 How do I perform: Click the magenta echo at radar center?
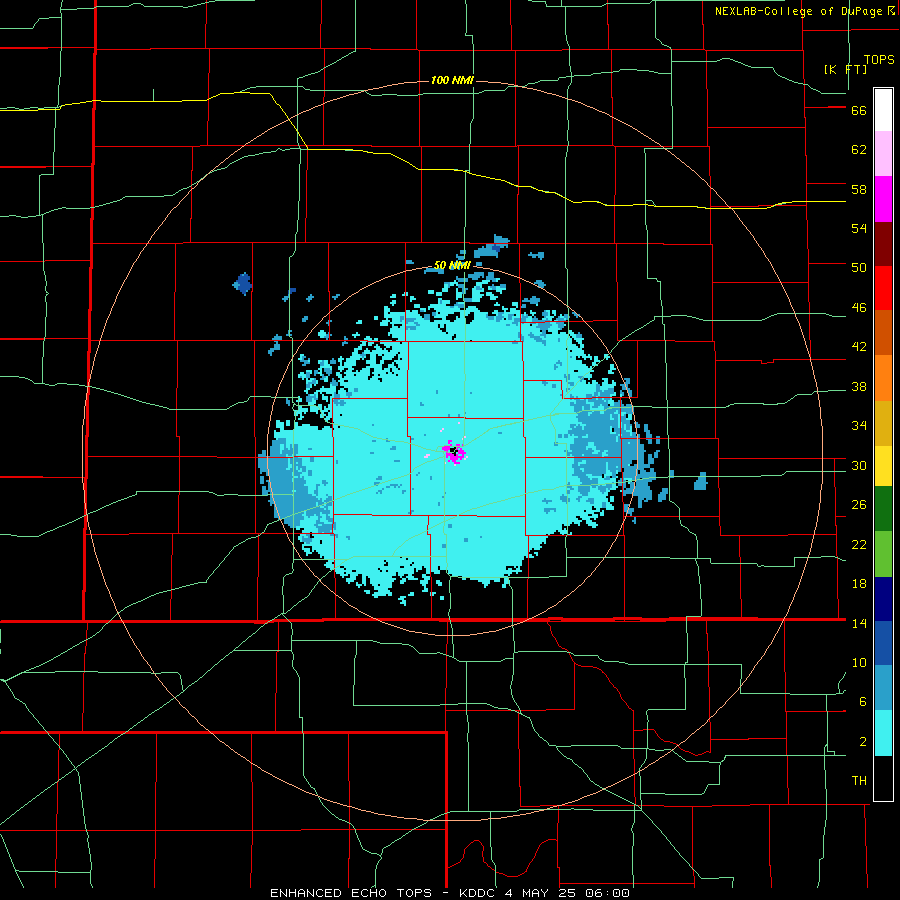[x=454, y=452]
